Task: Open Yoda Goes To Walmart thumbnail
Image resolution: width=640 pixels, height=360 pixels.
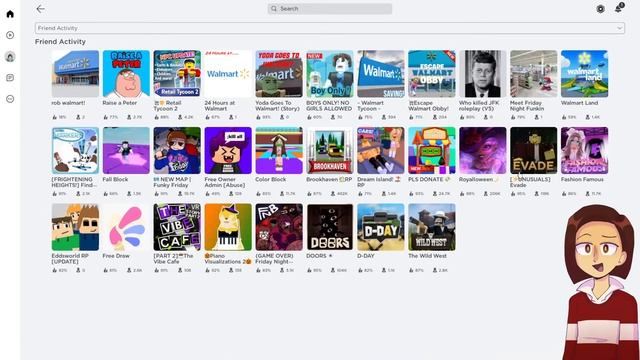Action: coord(279,74)
